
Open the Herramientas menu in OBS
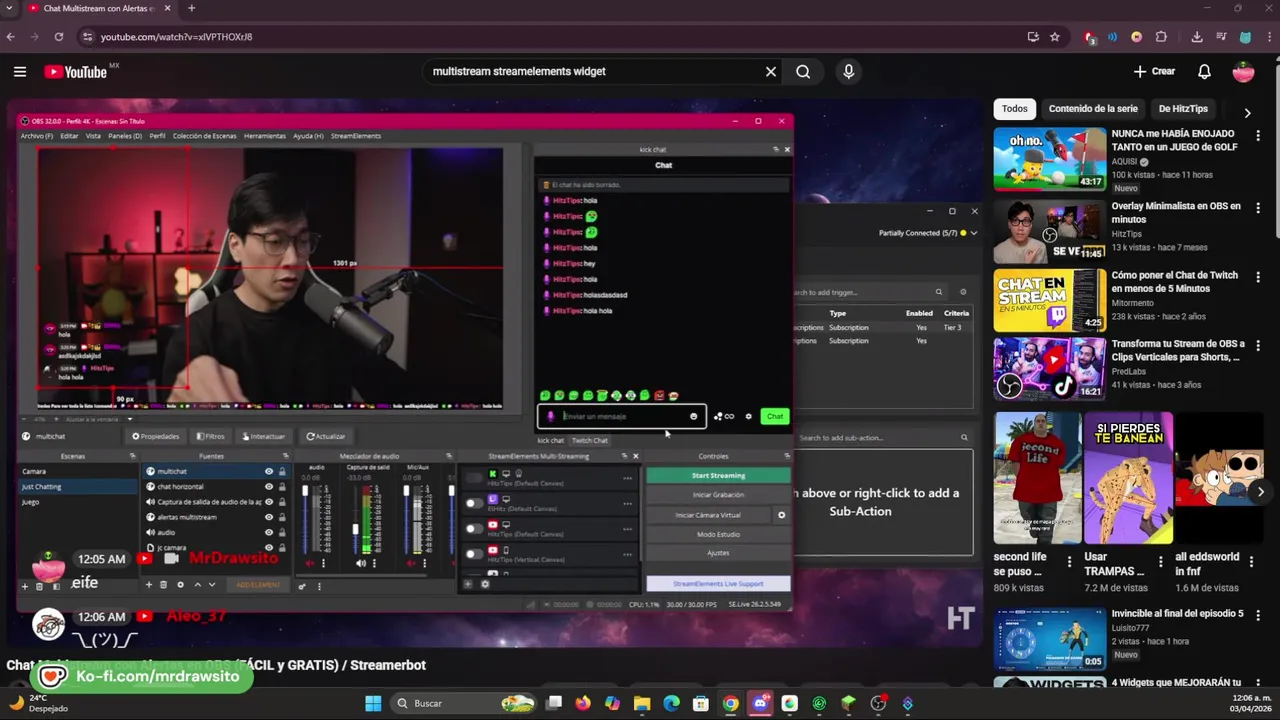pos(265,136)
